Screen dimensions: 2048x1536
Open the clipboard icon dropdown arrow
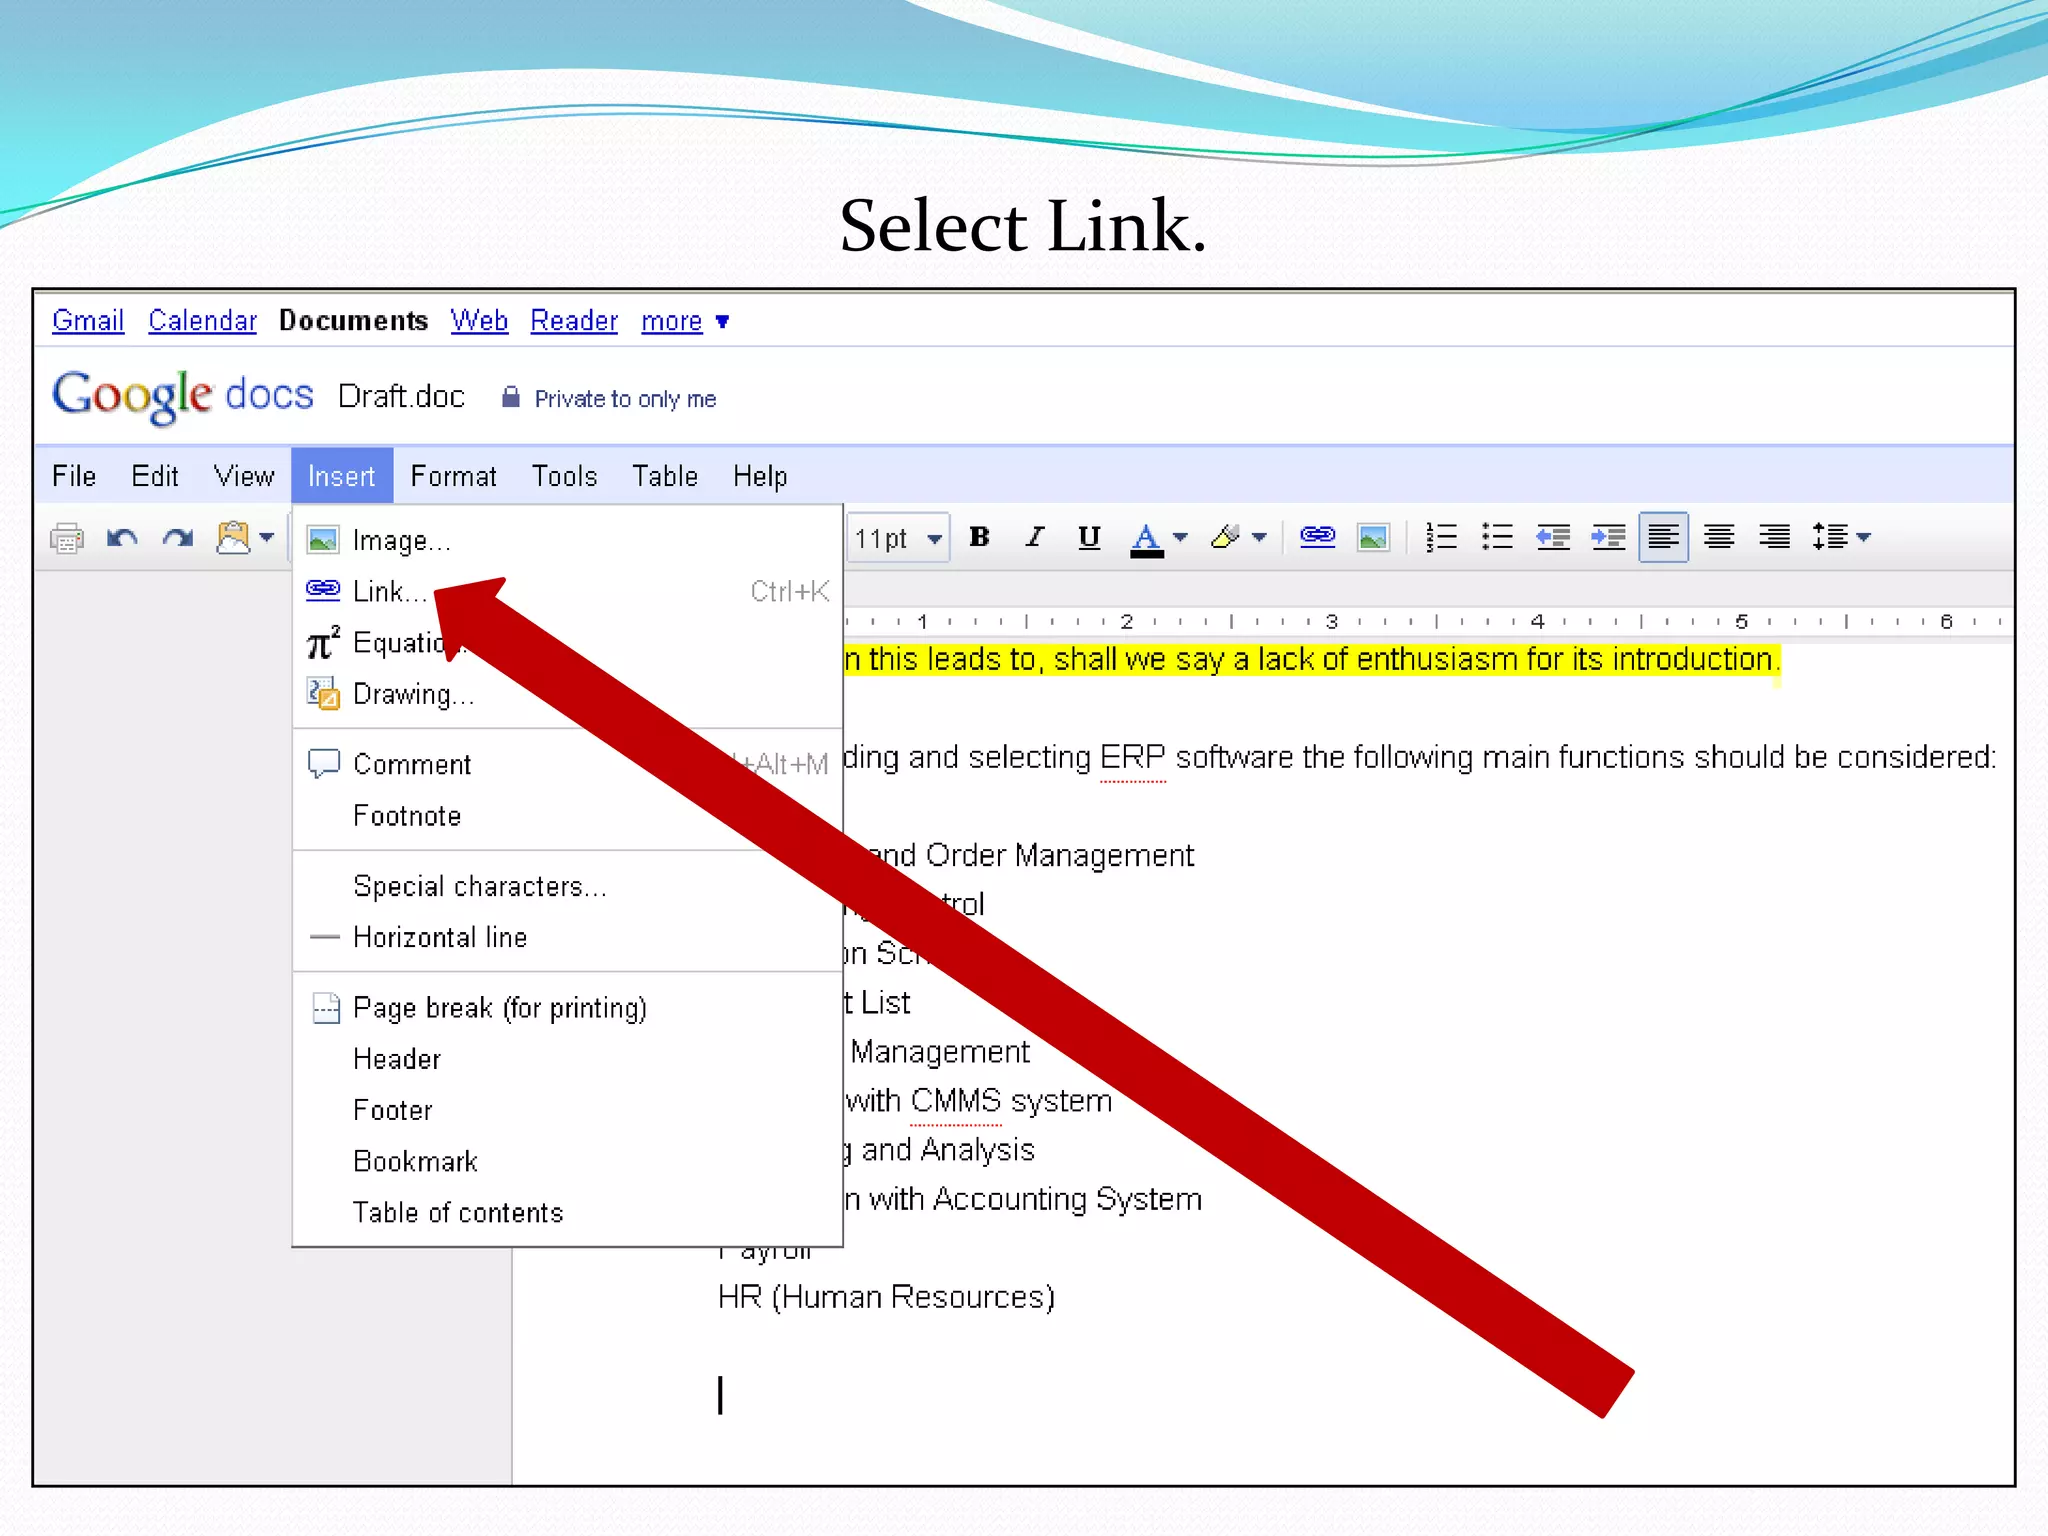pos(267,538)
